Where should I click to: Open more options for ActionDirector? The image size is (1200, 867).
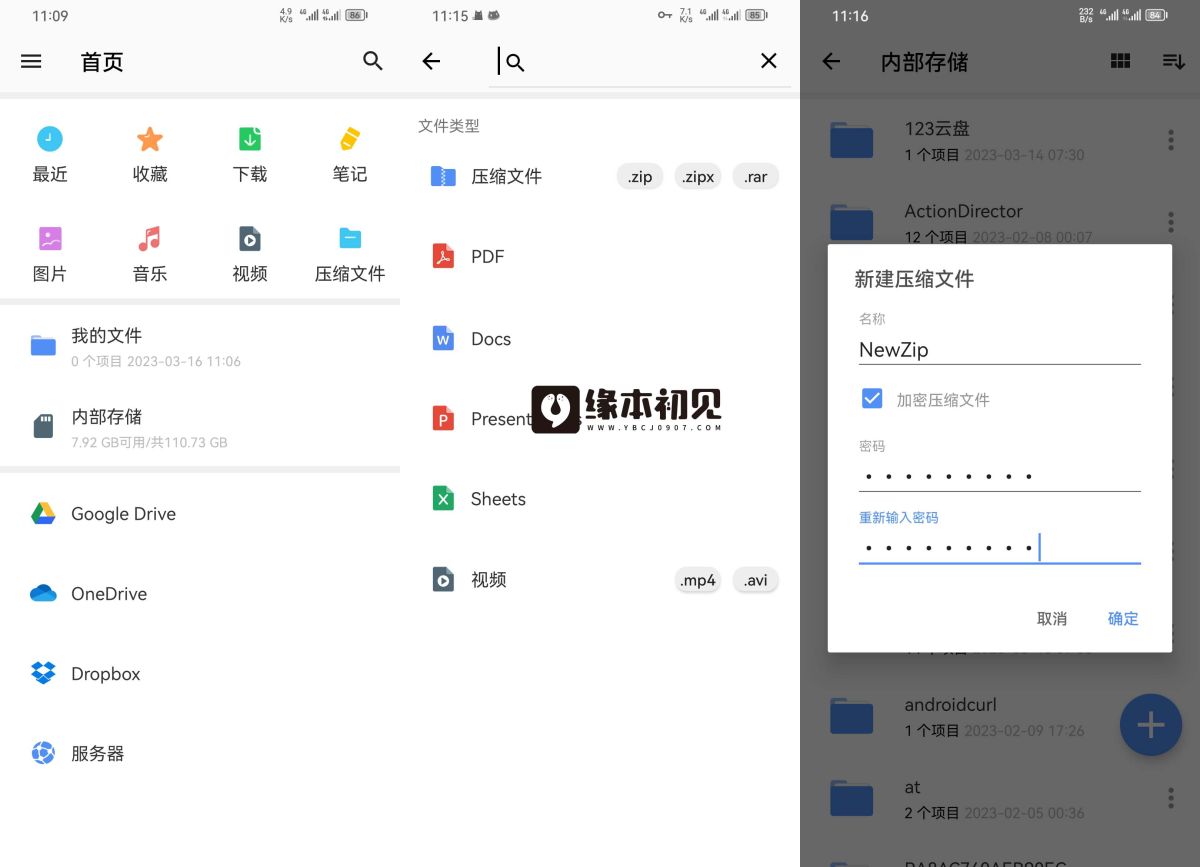pyautogui.click(x=1171, y=222)
